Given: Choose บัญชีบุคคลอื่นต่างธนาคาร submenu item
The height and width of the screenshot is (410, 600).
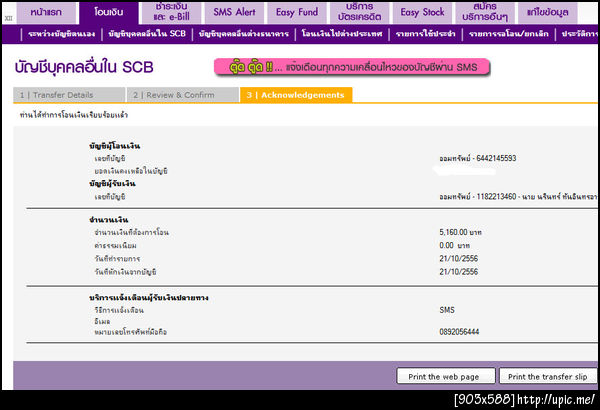Looking at the screenshot, I should tap(244, 34).
